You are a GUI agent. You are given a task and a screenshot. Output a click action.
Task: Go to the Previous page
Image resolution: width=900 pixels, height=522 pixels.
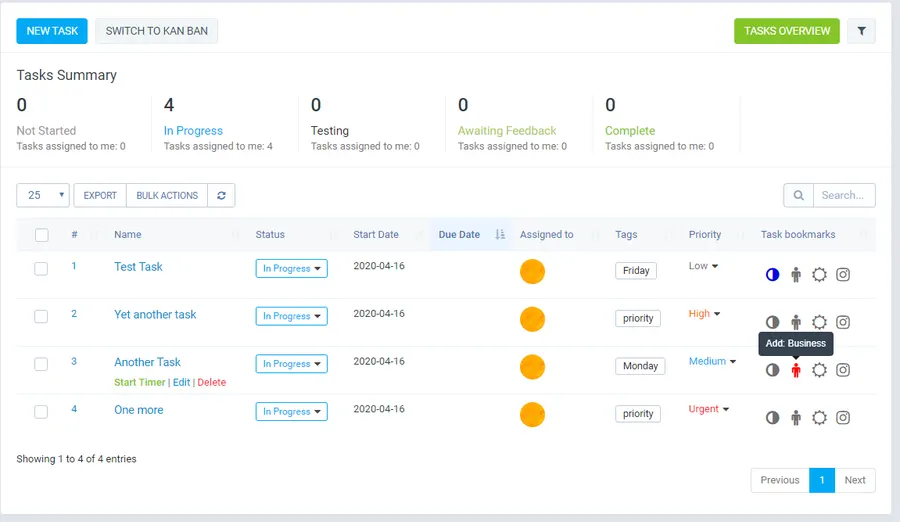tap(780, 480)
